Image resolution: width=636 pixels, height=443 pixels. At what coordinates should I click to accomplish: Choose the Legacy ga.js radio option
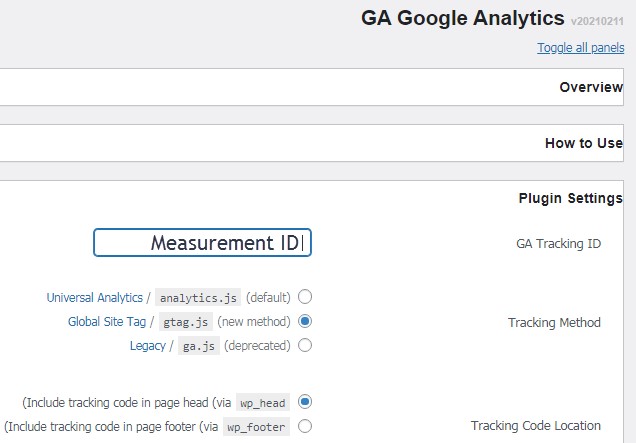[x=306, y=346]
